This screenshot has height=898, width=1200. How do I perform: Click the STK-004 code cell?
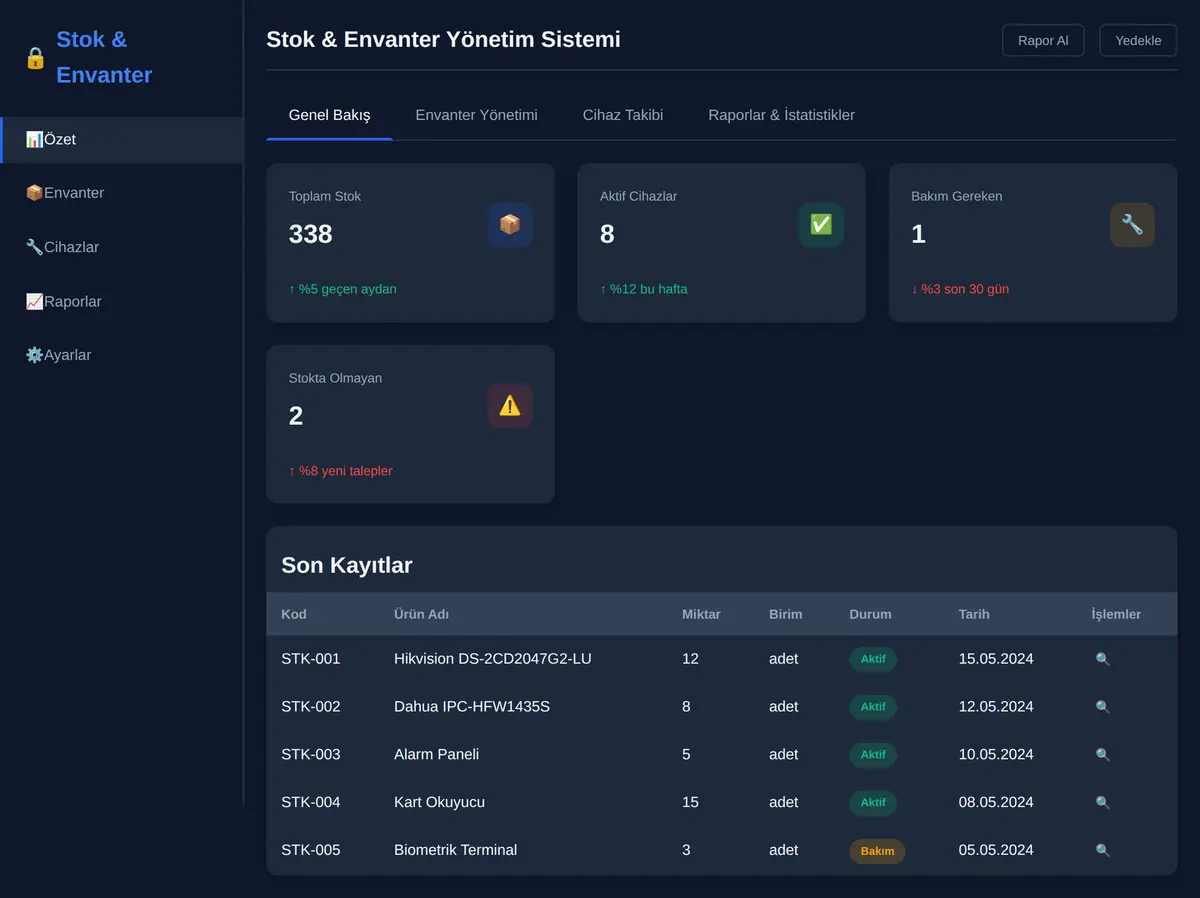[311, 803]
